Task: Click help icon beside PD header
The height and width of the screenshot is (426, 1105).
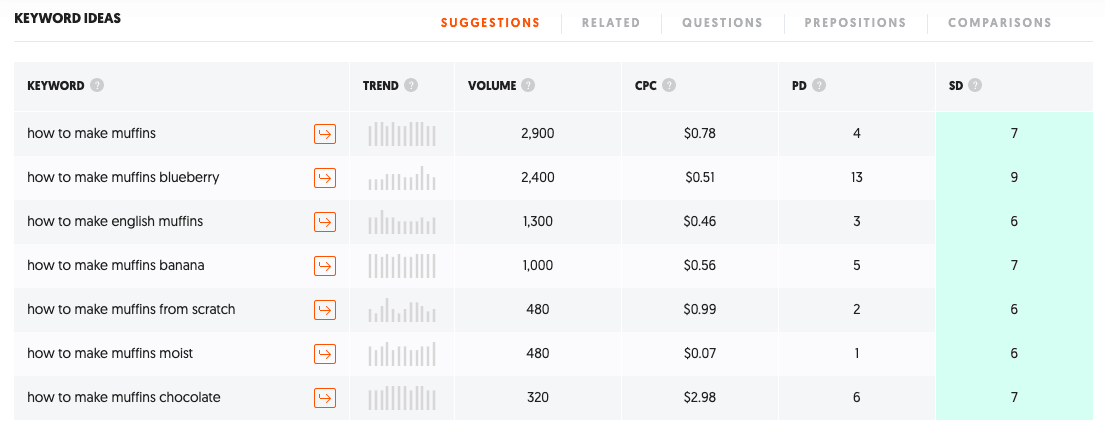Action: click(819, 86)
